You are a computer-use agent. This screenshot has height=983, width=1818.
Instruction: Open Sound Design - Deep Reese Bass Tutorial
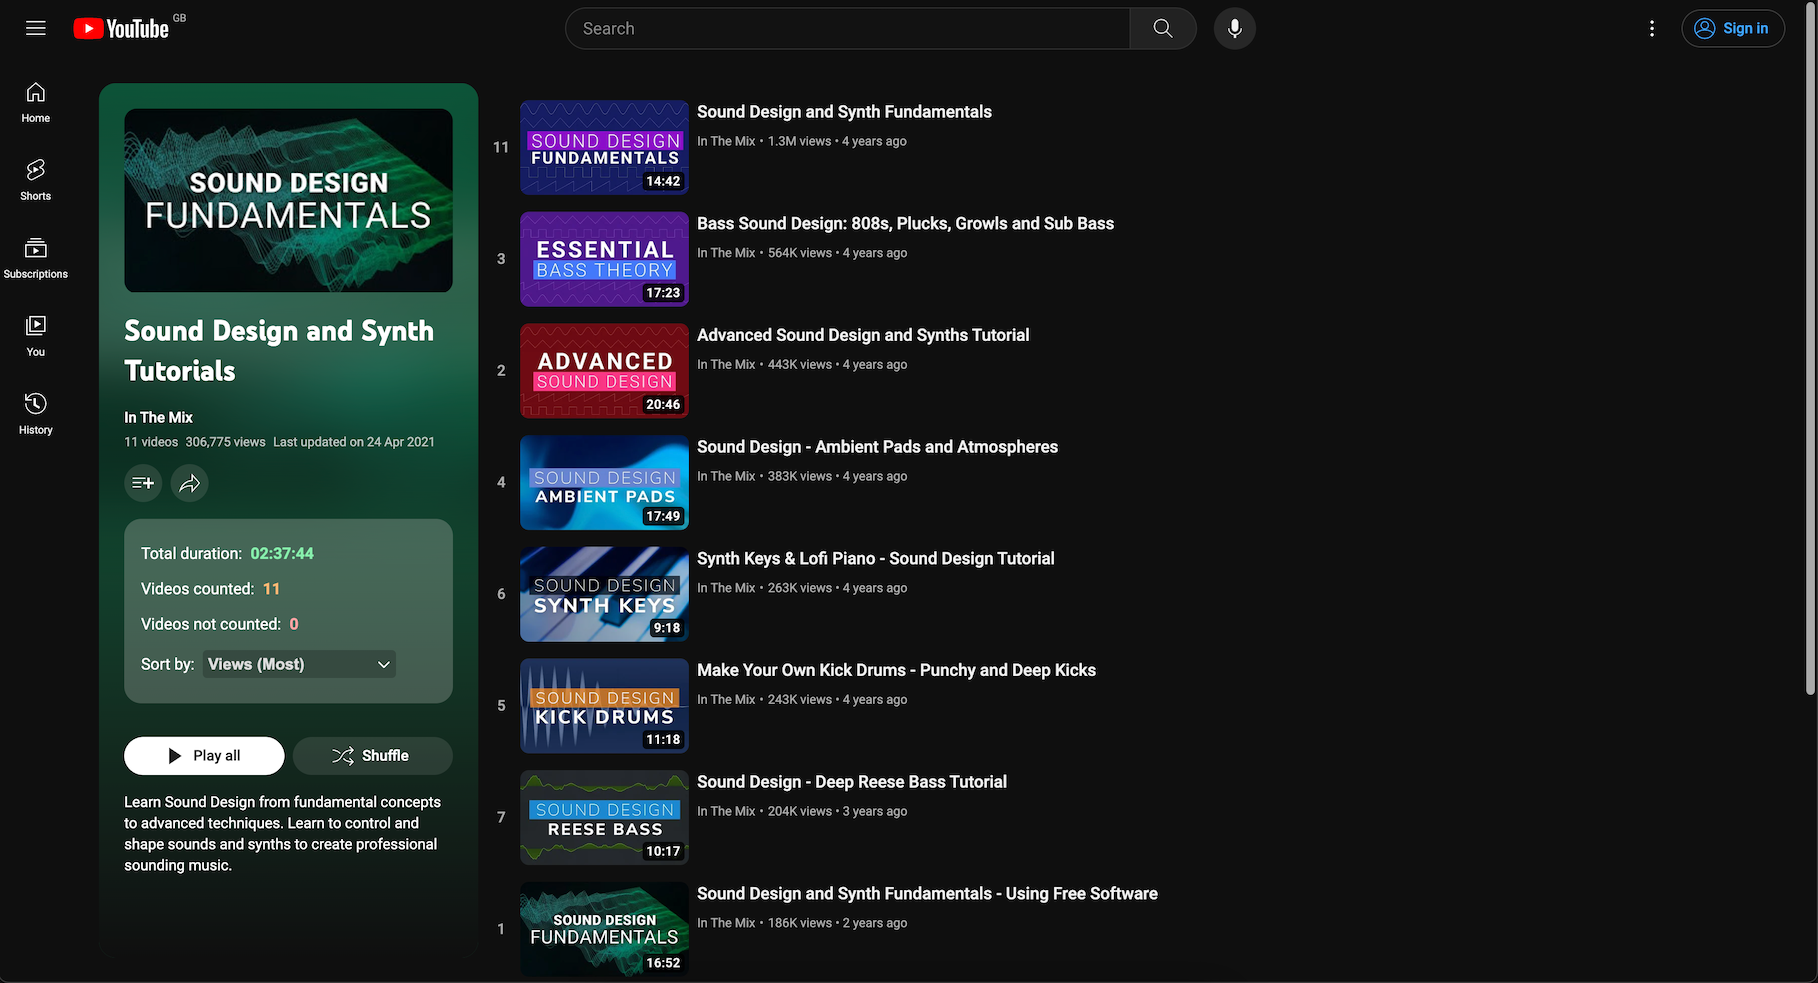tap(852, 782)
